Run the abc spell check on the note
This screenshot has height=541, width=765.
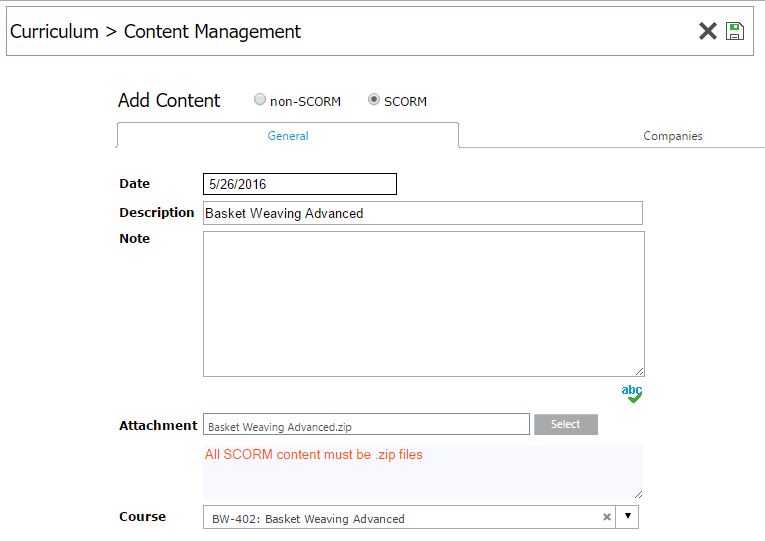632,393
